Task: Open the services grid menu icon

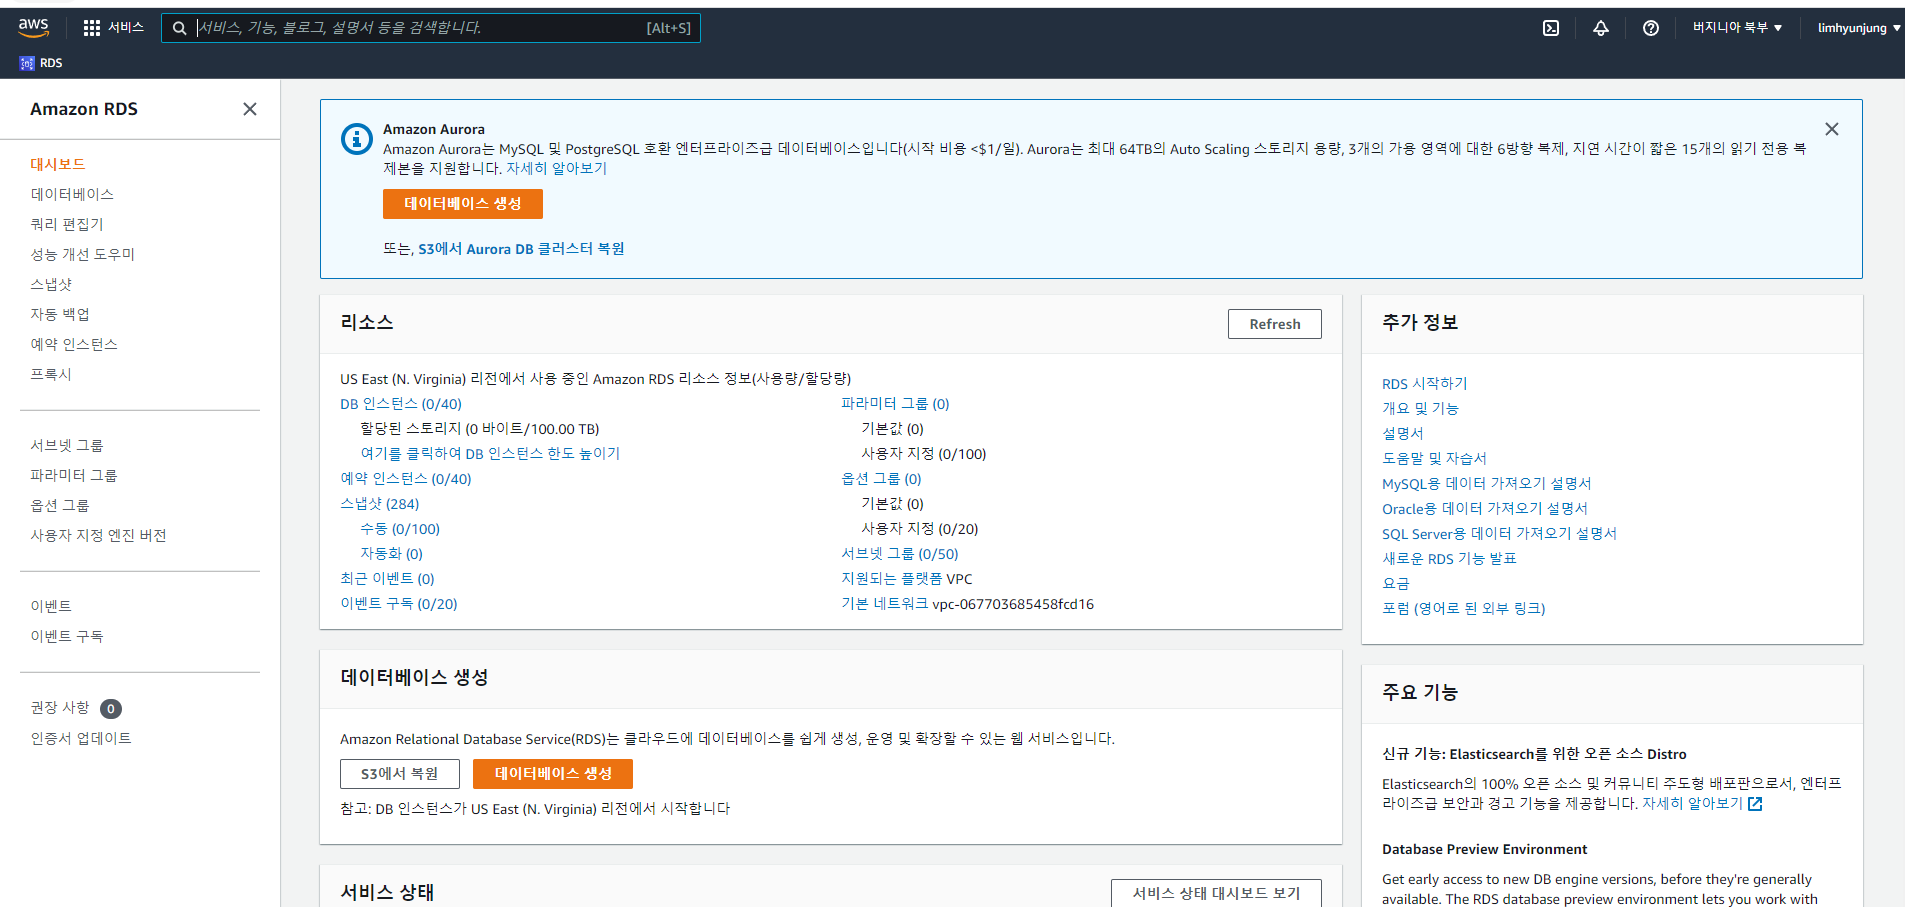Action: click(92, 28)
